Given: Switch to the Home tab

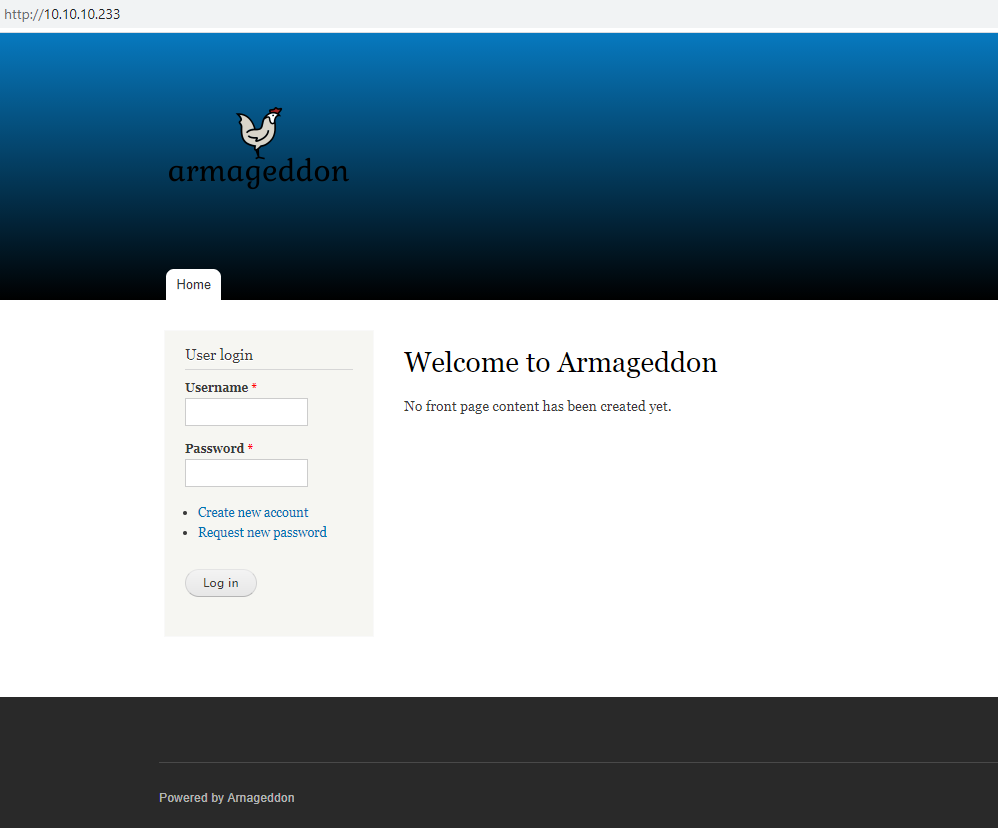Looking at the screenshot, I should (193, 285).
